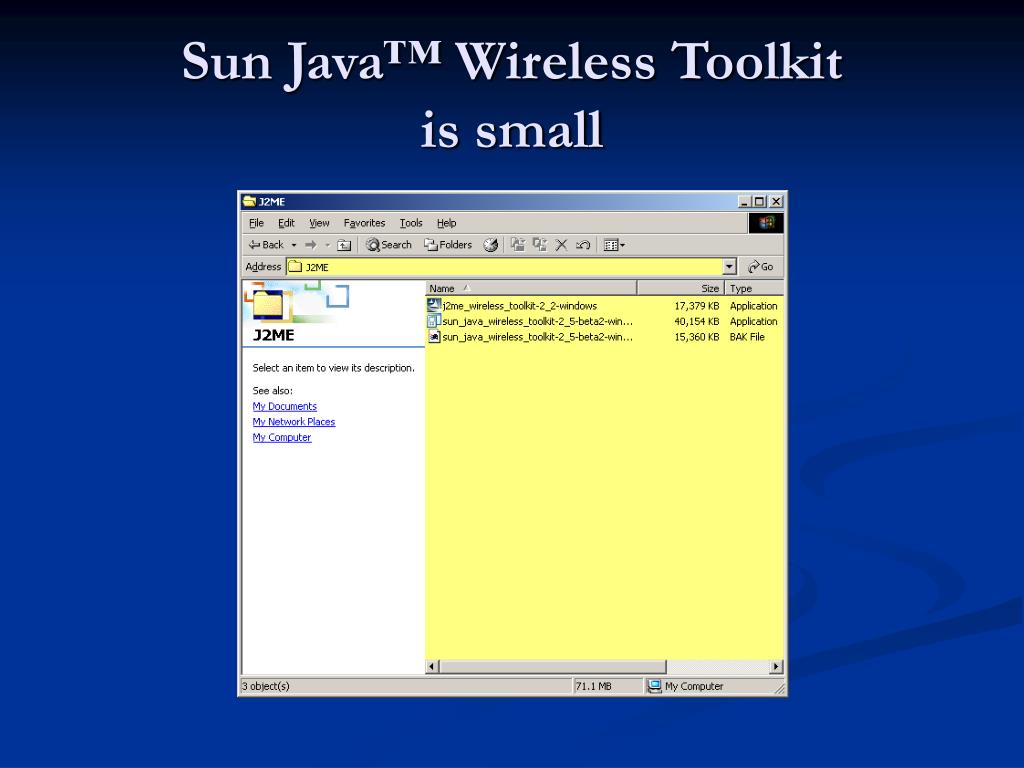The height and width of the screenshot is (768, 1024).
Task: Open the File menu
Action: (x=256, y=223)
